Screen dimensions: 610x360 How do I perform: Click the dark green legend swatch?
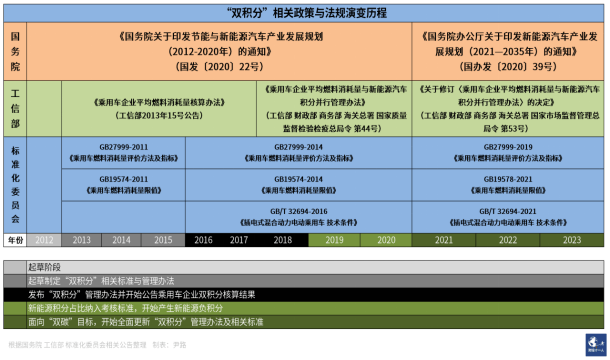[15, 322]
